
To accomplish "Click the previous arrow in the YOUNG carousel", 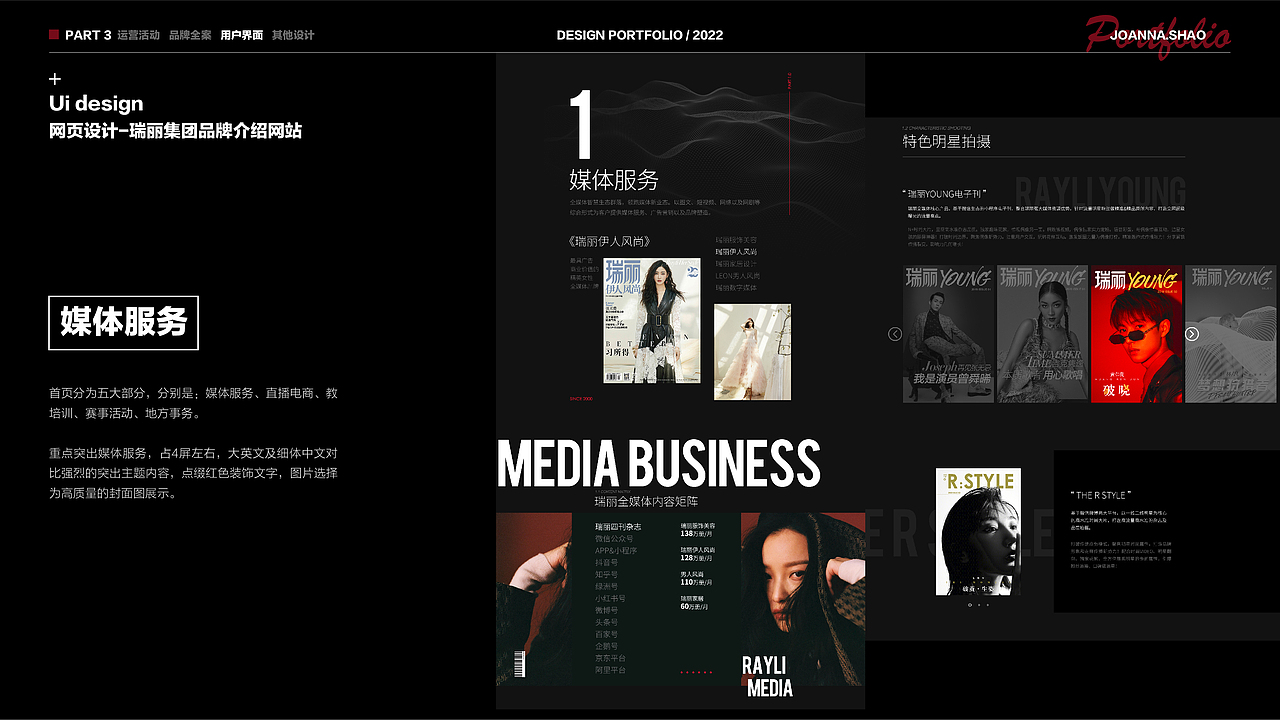I will 895,334.
